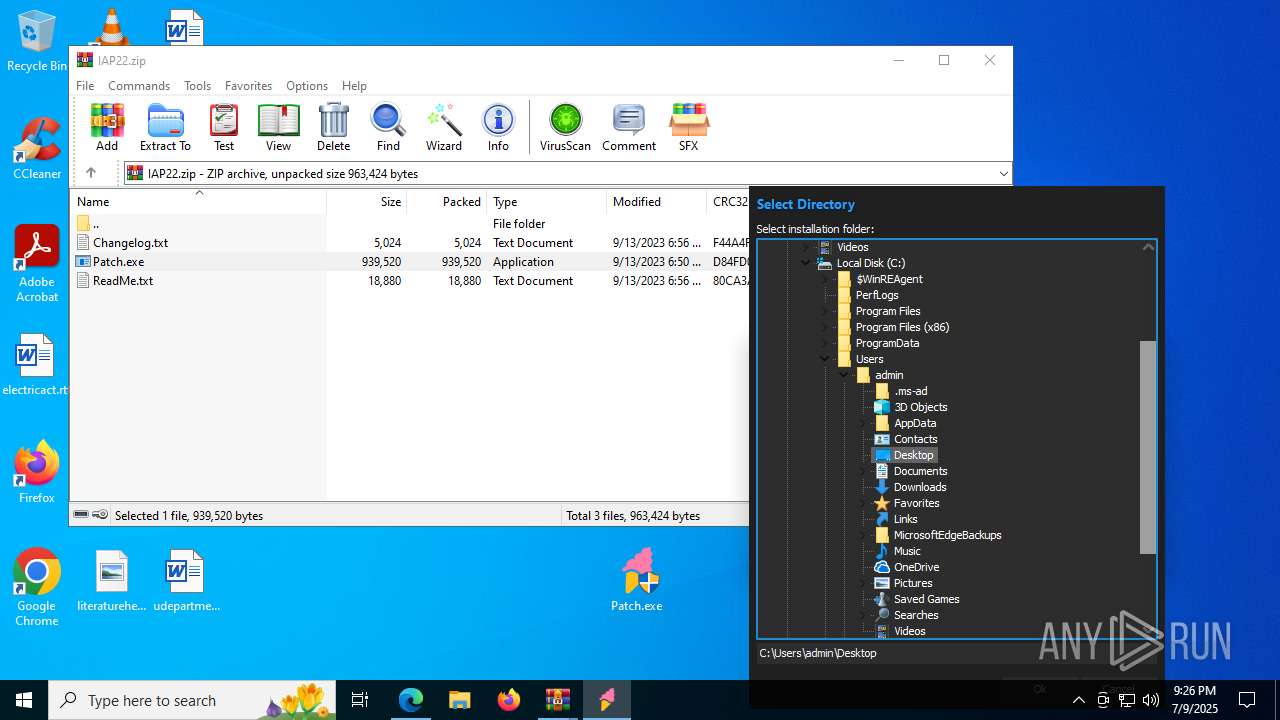
Task: Click the taskbar search box
Action: pos(194,700)
